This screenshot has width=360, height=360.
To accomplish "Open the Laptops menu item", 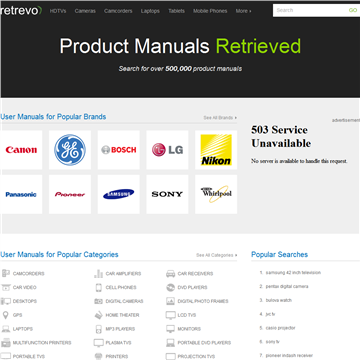I will click(150, 11).
